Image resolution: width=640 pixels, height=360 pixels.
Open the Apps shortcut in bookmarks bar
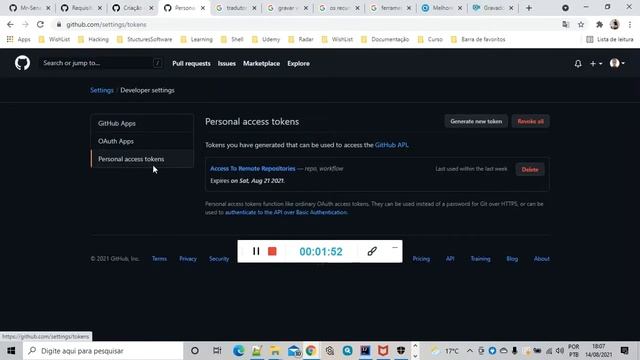click(19, 40)
